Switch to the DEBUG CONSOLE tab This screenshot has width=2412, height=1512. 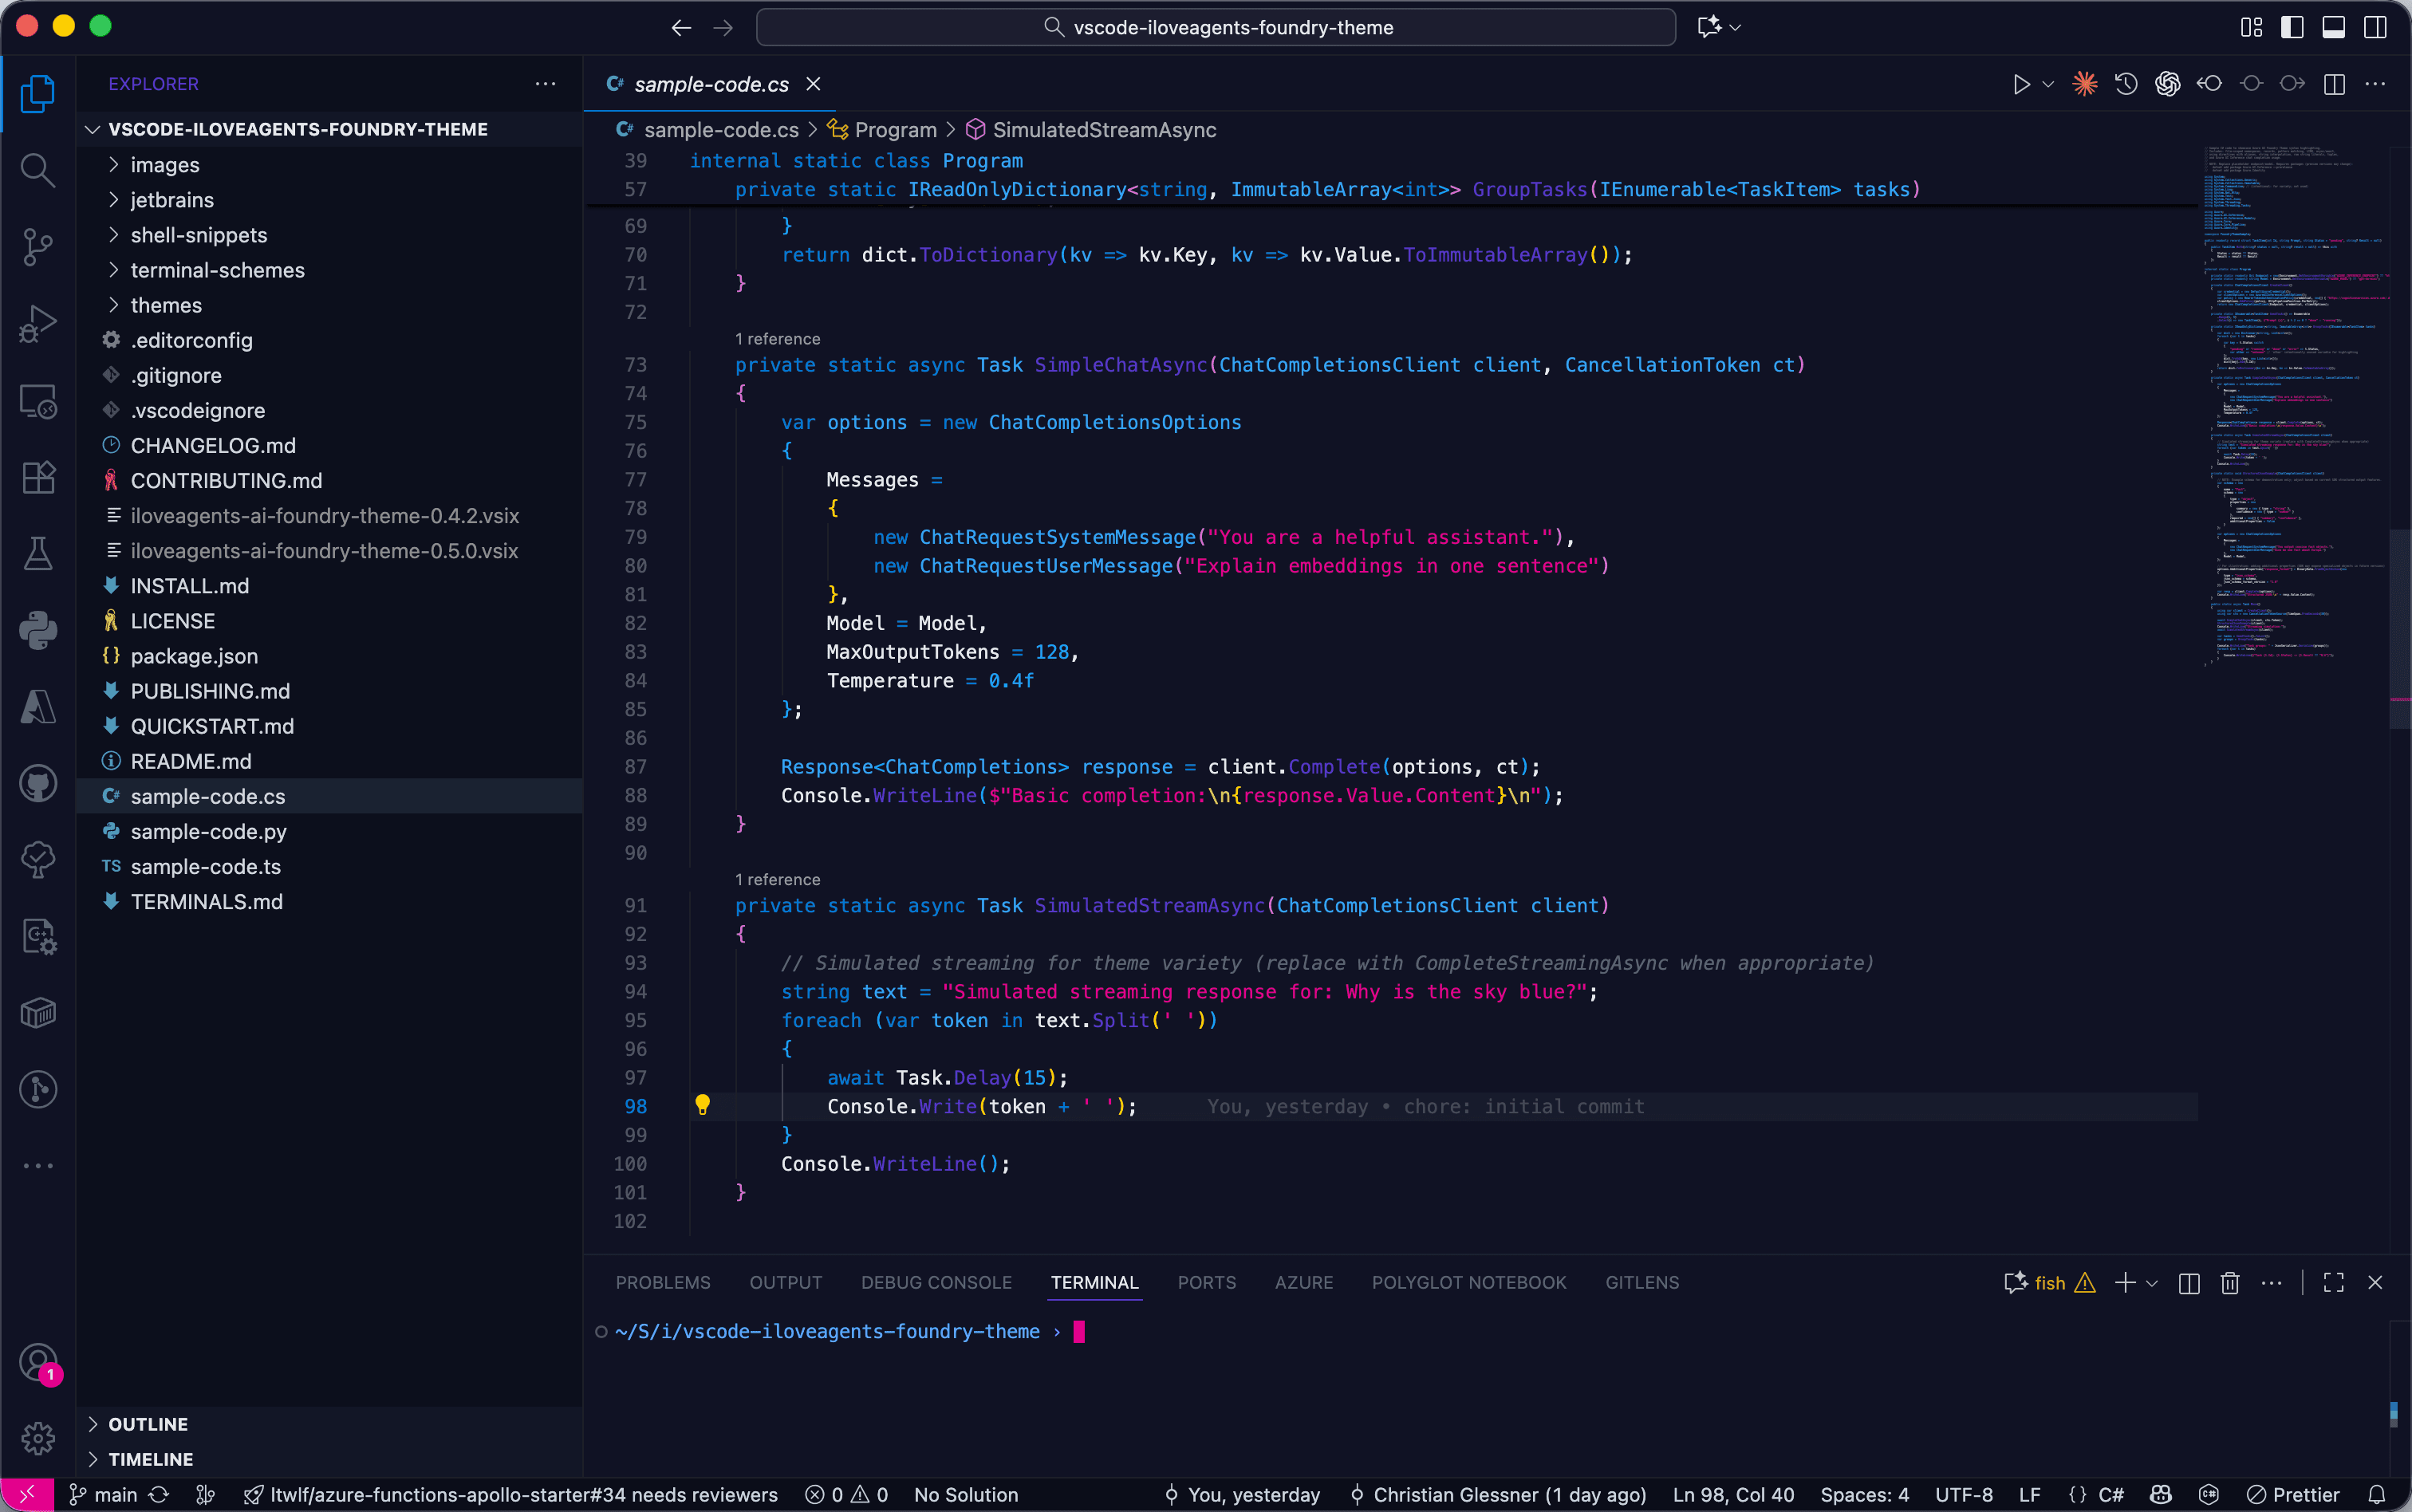pos(935,1282)
